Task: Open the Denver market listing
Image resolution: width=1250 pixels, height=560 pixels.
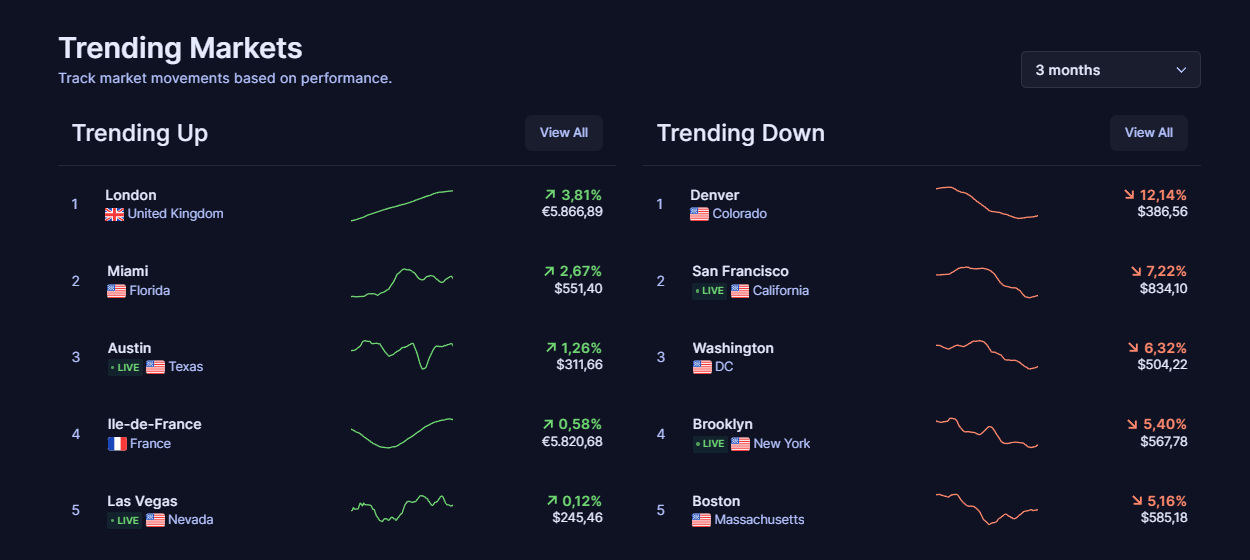Action: [922, 204]
